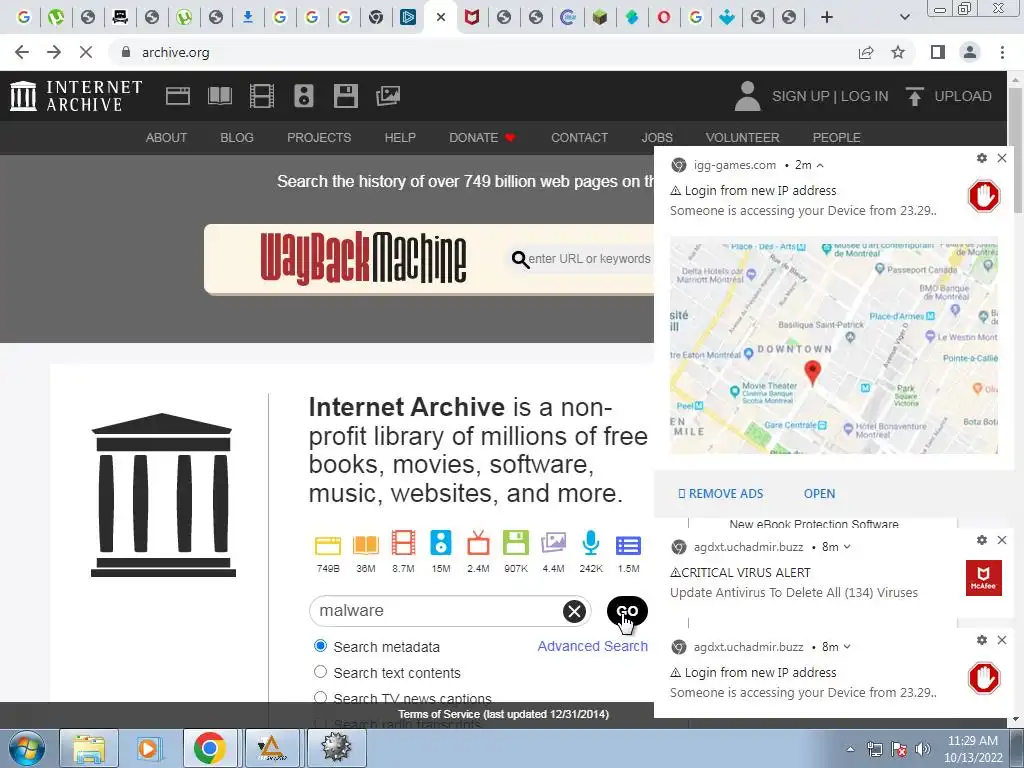Image resolution: width=1024 pixels, height=768 pixels.
Task: Select the Search TV news captions radio button
Action: [x=320, y=697]
